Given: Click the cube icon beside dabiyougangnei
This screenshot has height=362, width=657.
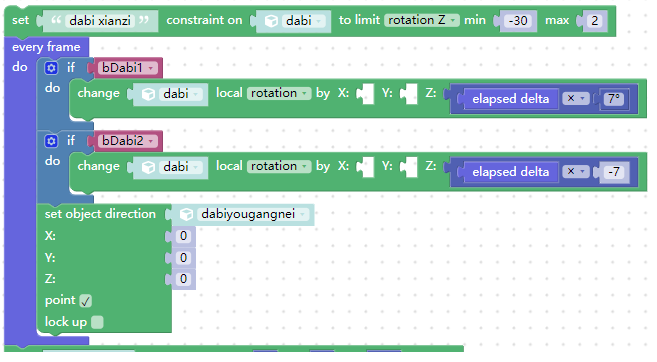Looking at the screenshot, I should (x=186, y=214).
